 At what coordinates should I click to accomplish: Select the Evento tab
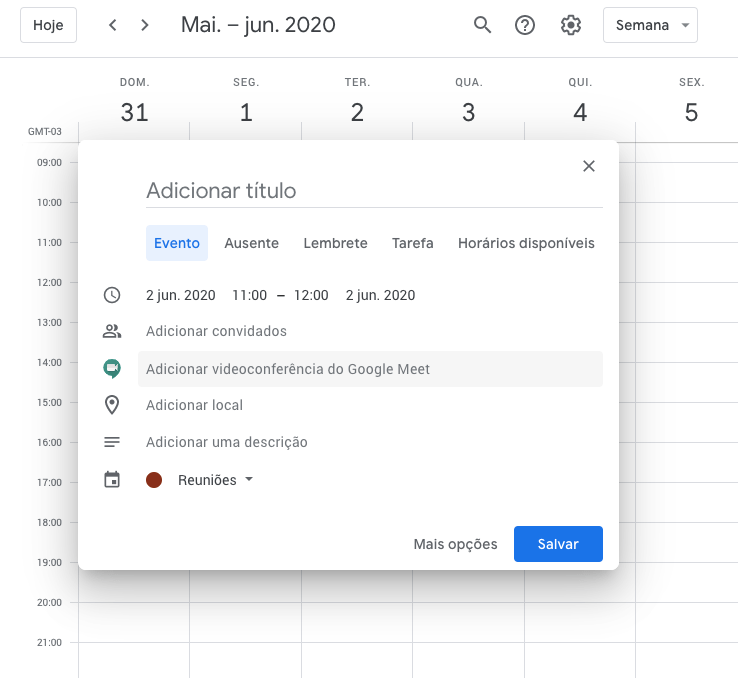click(177, 243)
